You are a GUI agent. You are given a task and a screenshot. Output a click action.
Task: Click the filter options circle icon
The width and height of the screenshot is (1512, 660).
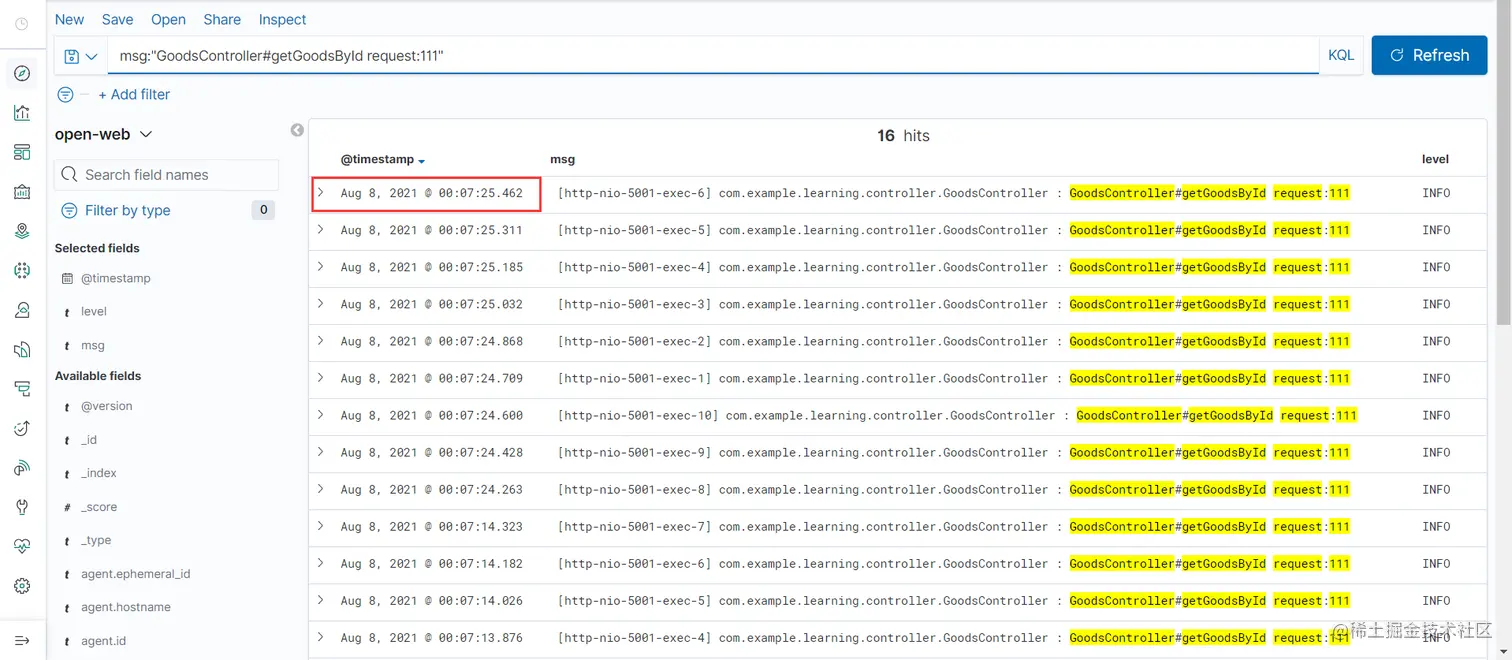click(x=65, y=94)
